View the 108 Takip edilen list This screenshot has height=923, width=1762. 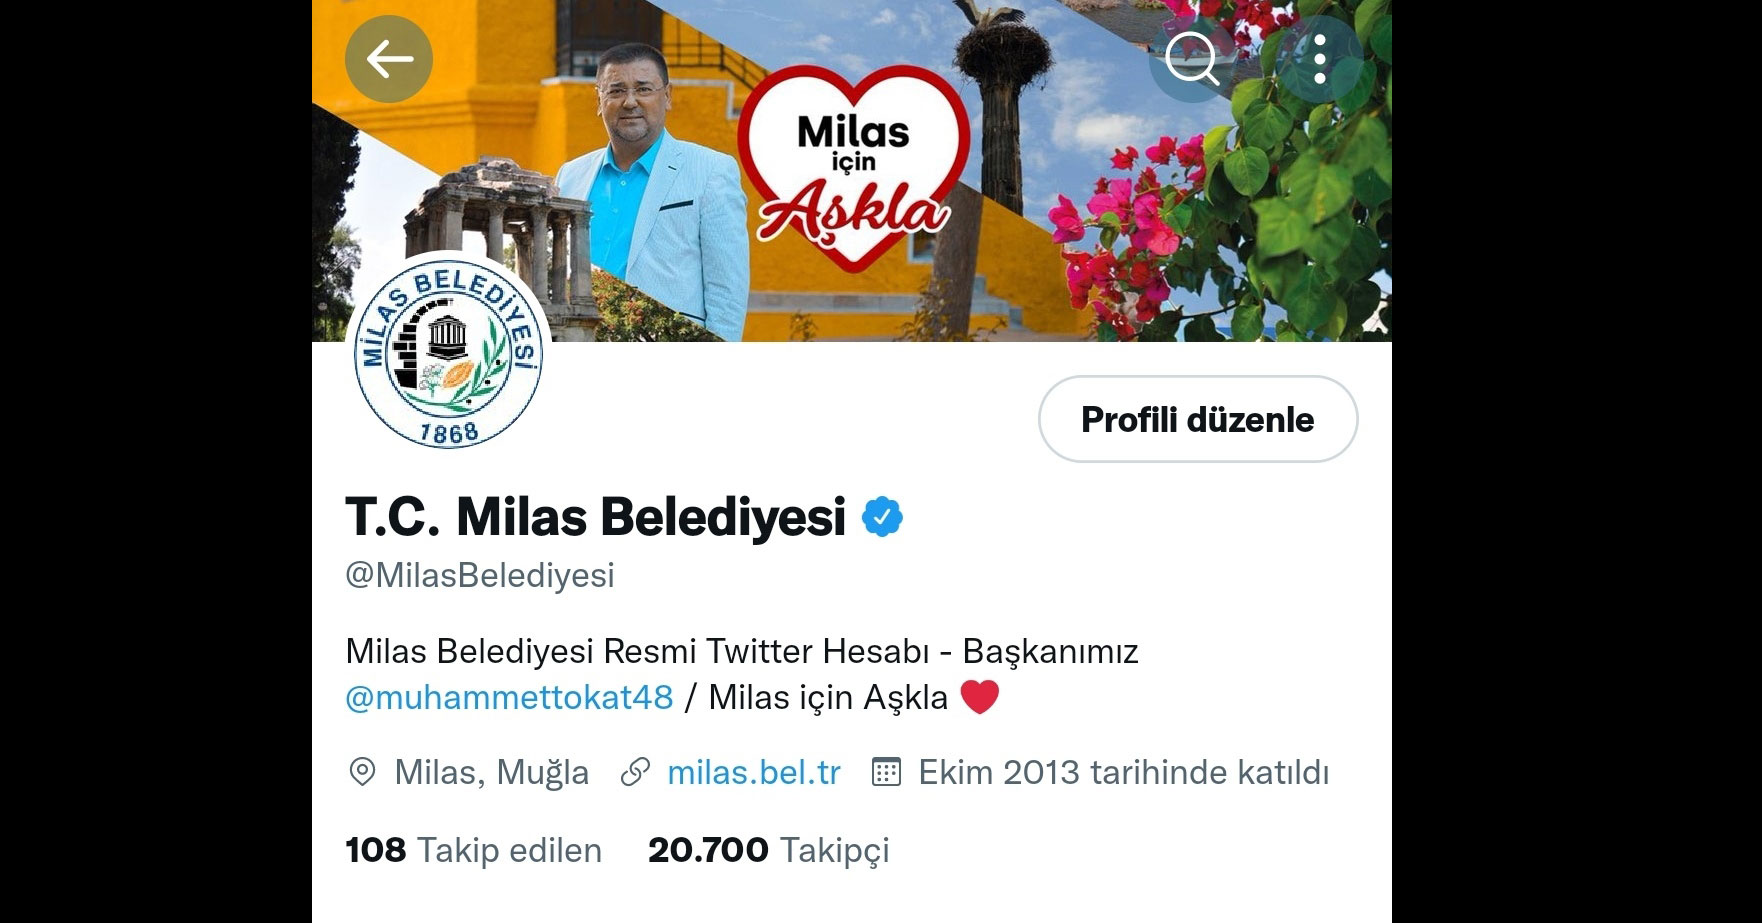[474, 850]
